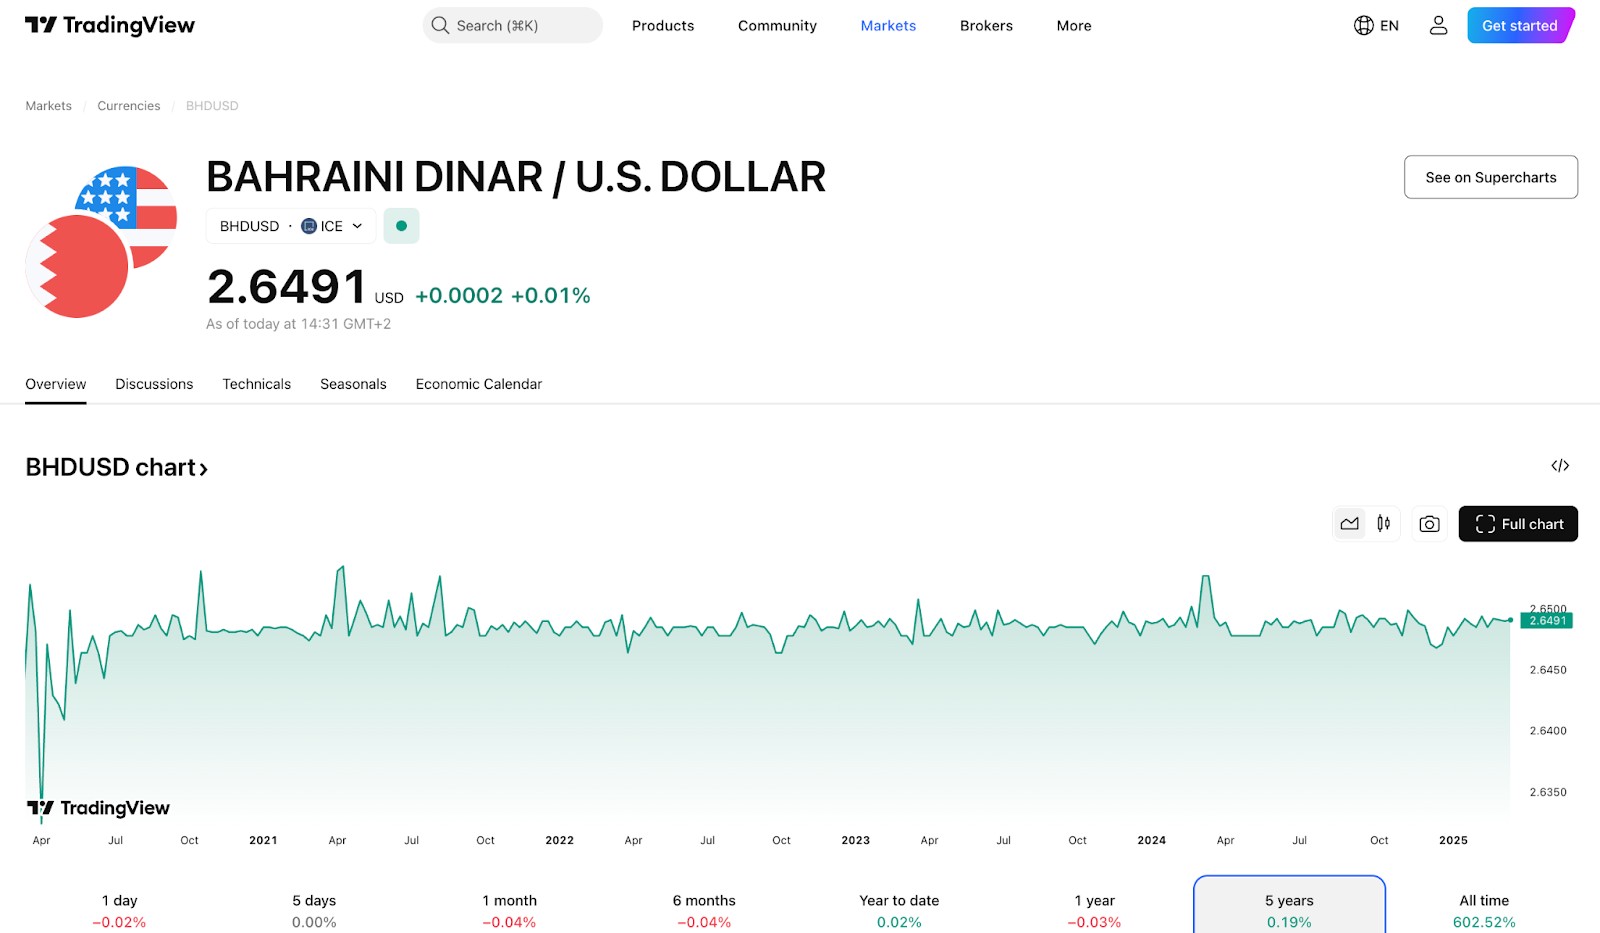1600x933 pixels.
Task: Open the Markets menu
Action: coord(888,26)
